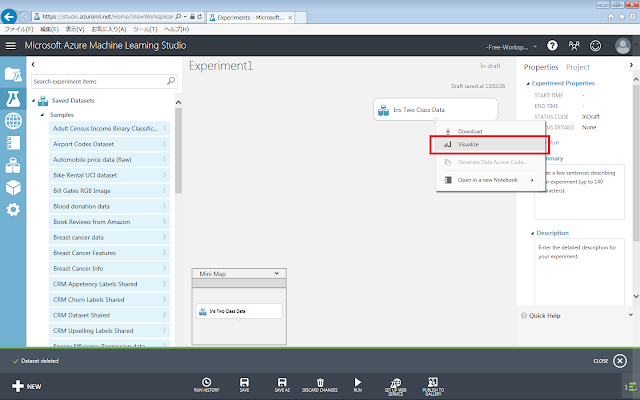This screenshot has width=640, height=400.
Task: Click the notification queue icon at bottom right
Action: tap(631, 387)
